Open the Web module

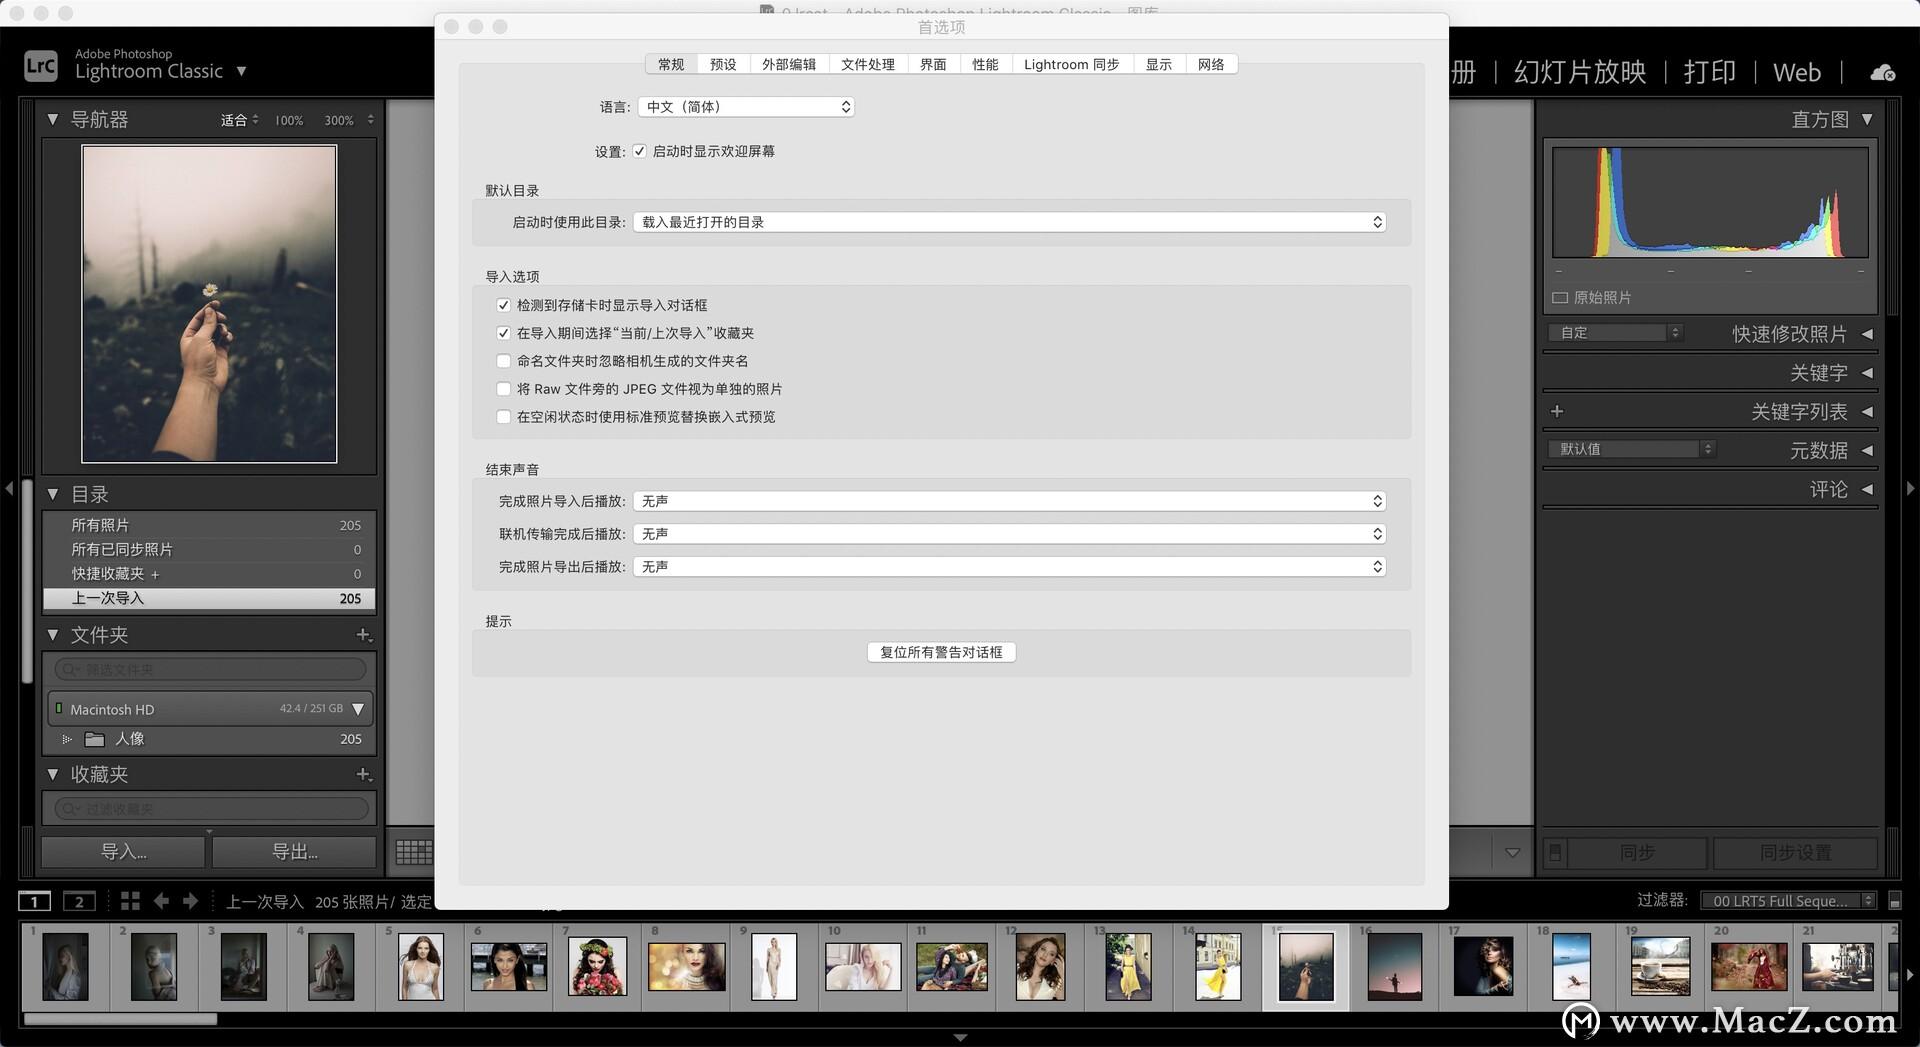tap(1797, 72)
